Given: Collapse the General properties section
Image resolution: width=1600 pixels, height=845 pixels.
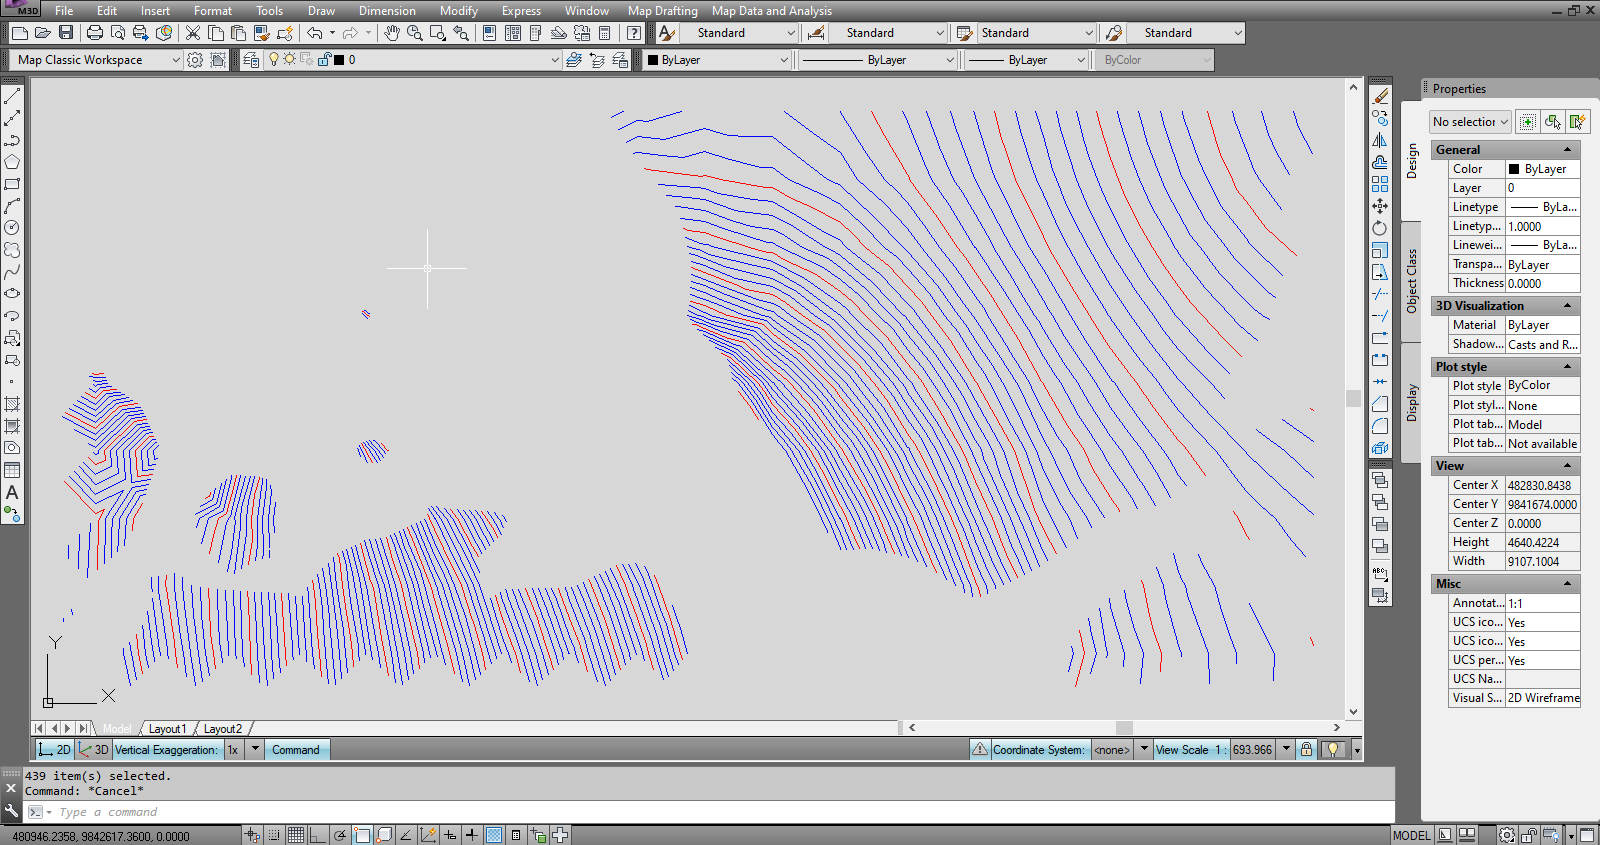Looking at the screenshot, I should [1567, 150].
